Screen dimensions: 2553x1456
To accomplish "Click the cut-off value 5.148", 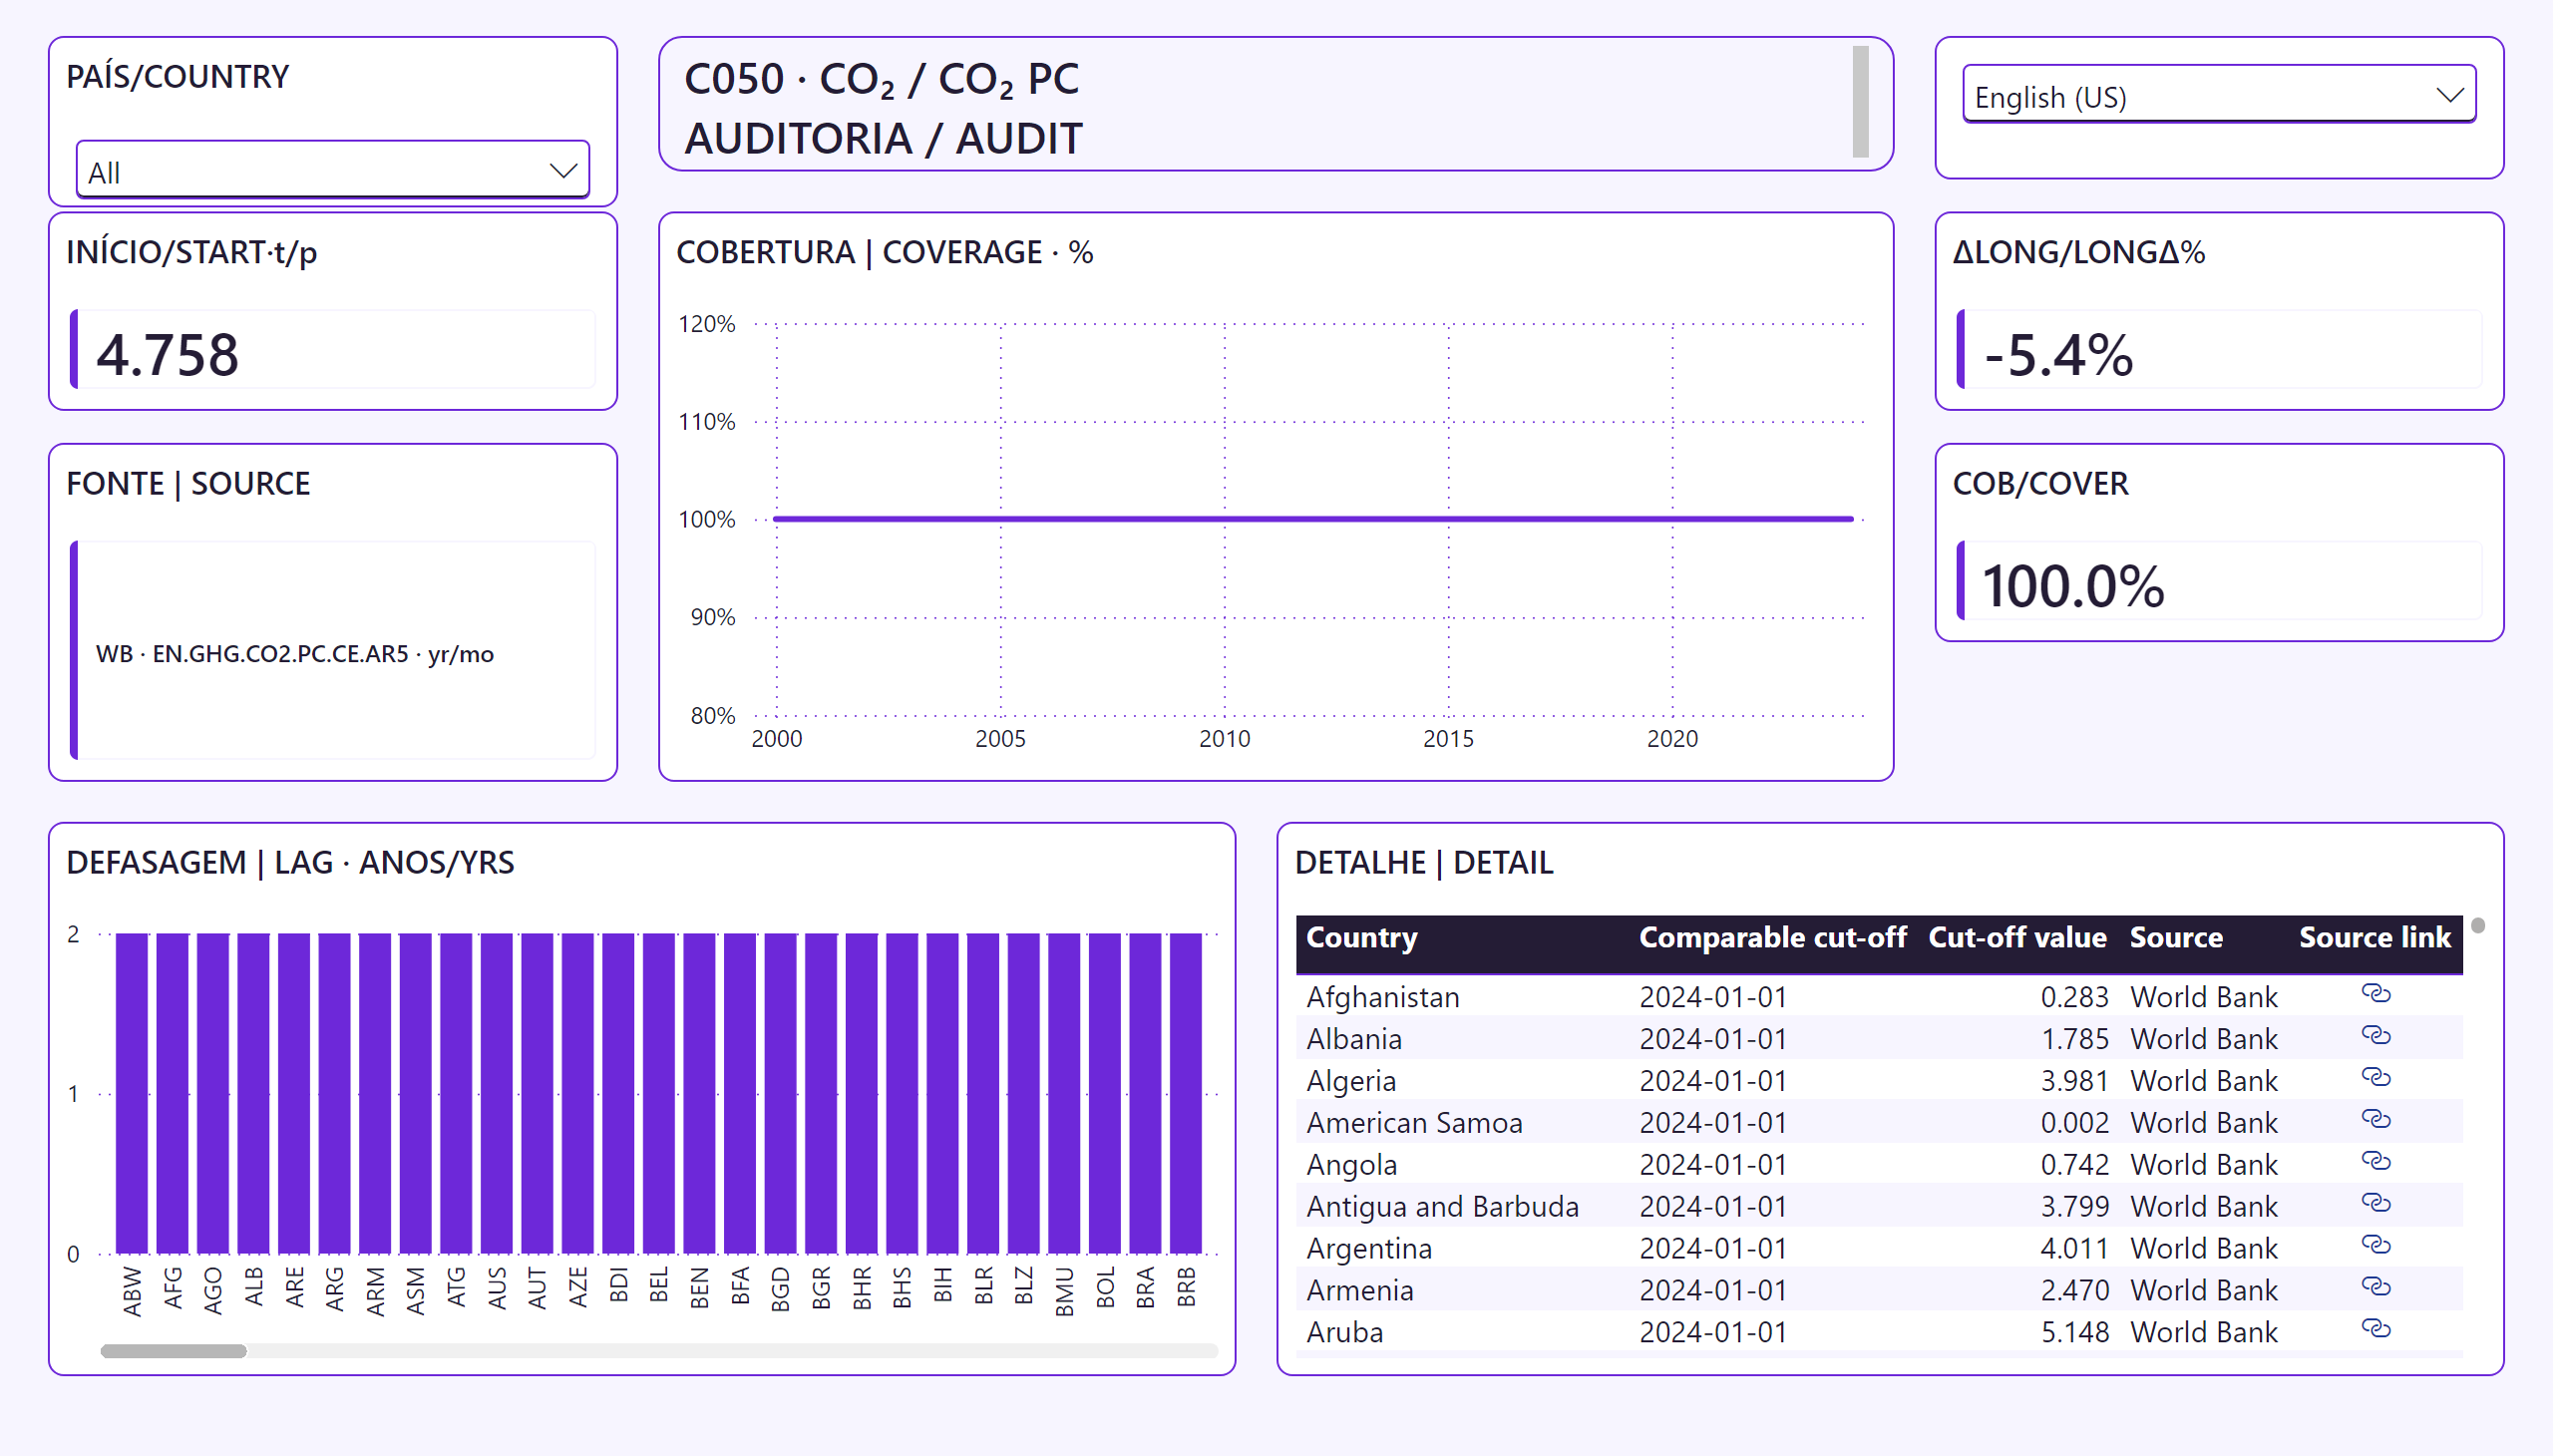I will pos(2074,1333).
